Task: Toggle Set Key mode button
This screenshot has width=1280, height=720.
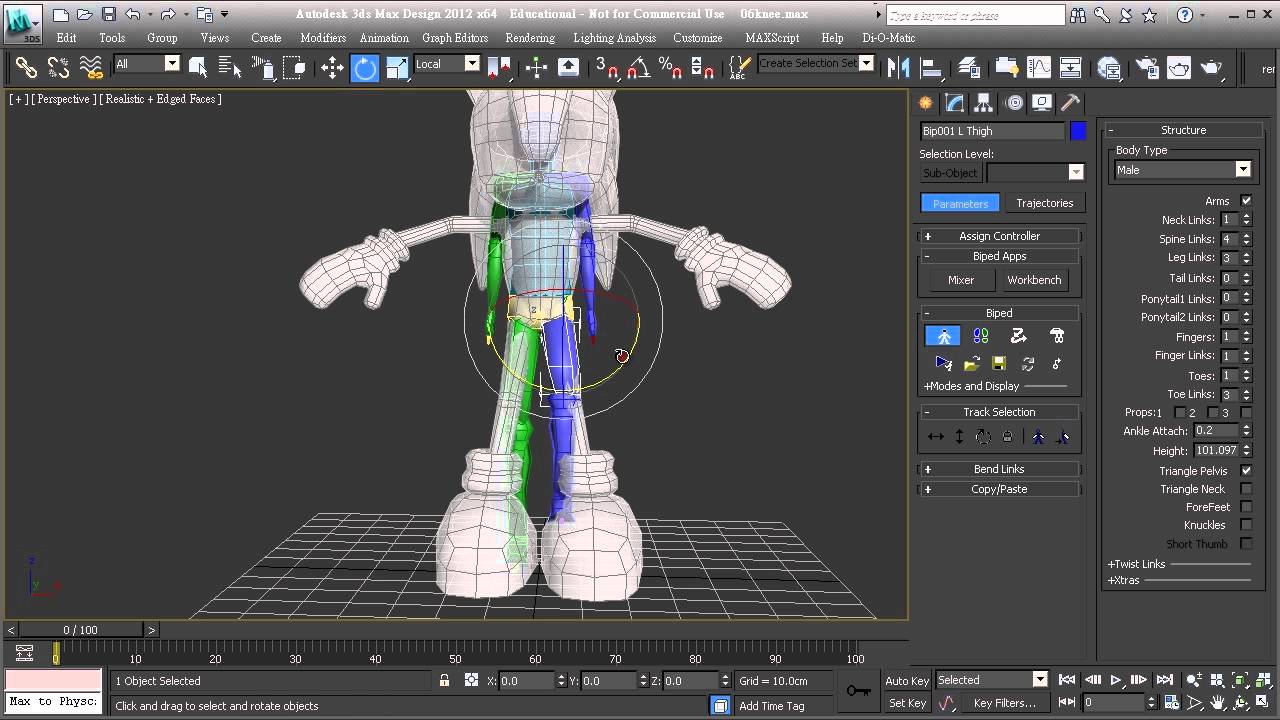Action: point(907,703)
